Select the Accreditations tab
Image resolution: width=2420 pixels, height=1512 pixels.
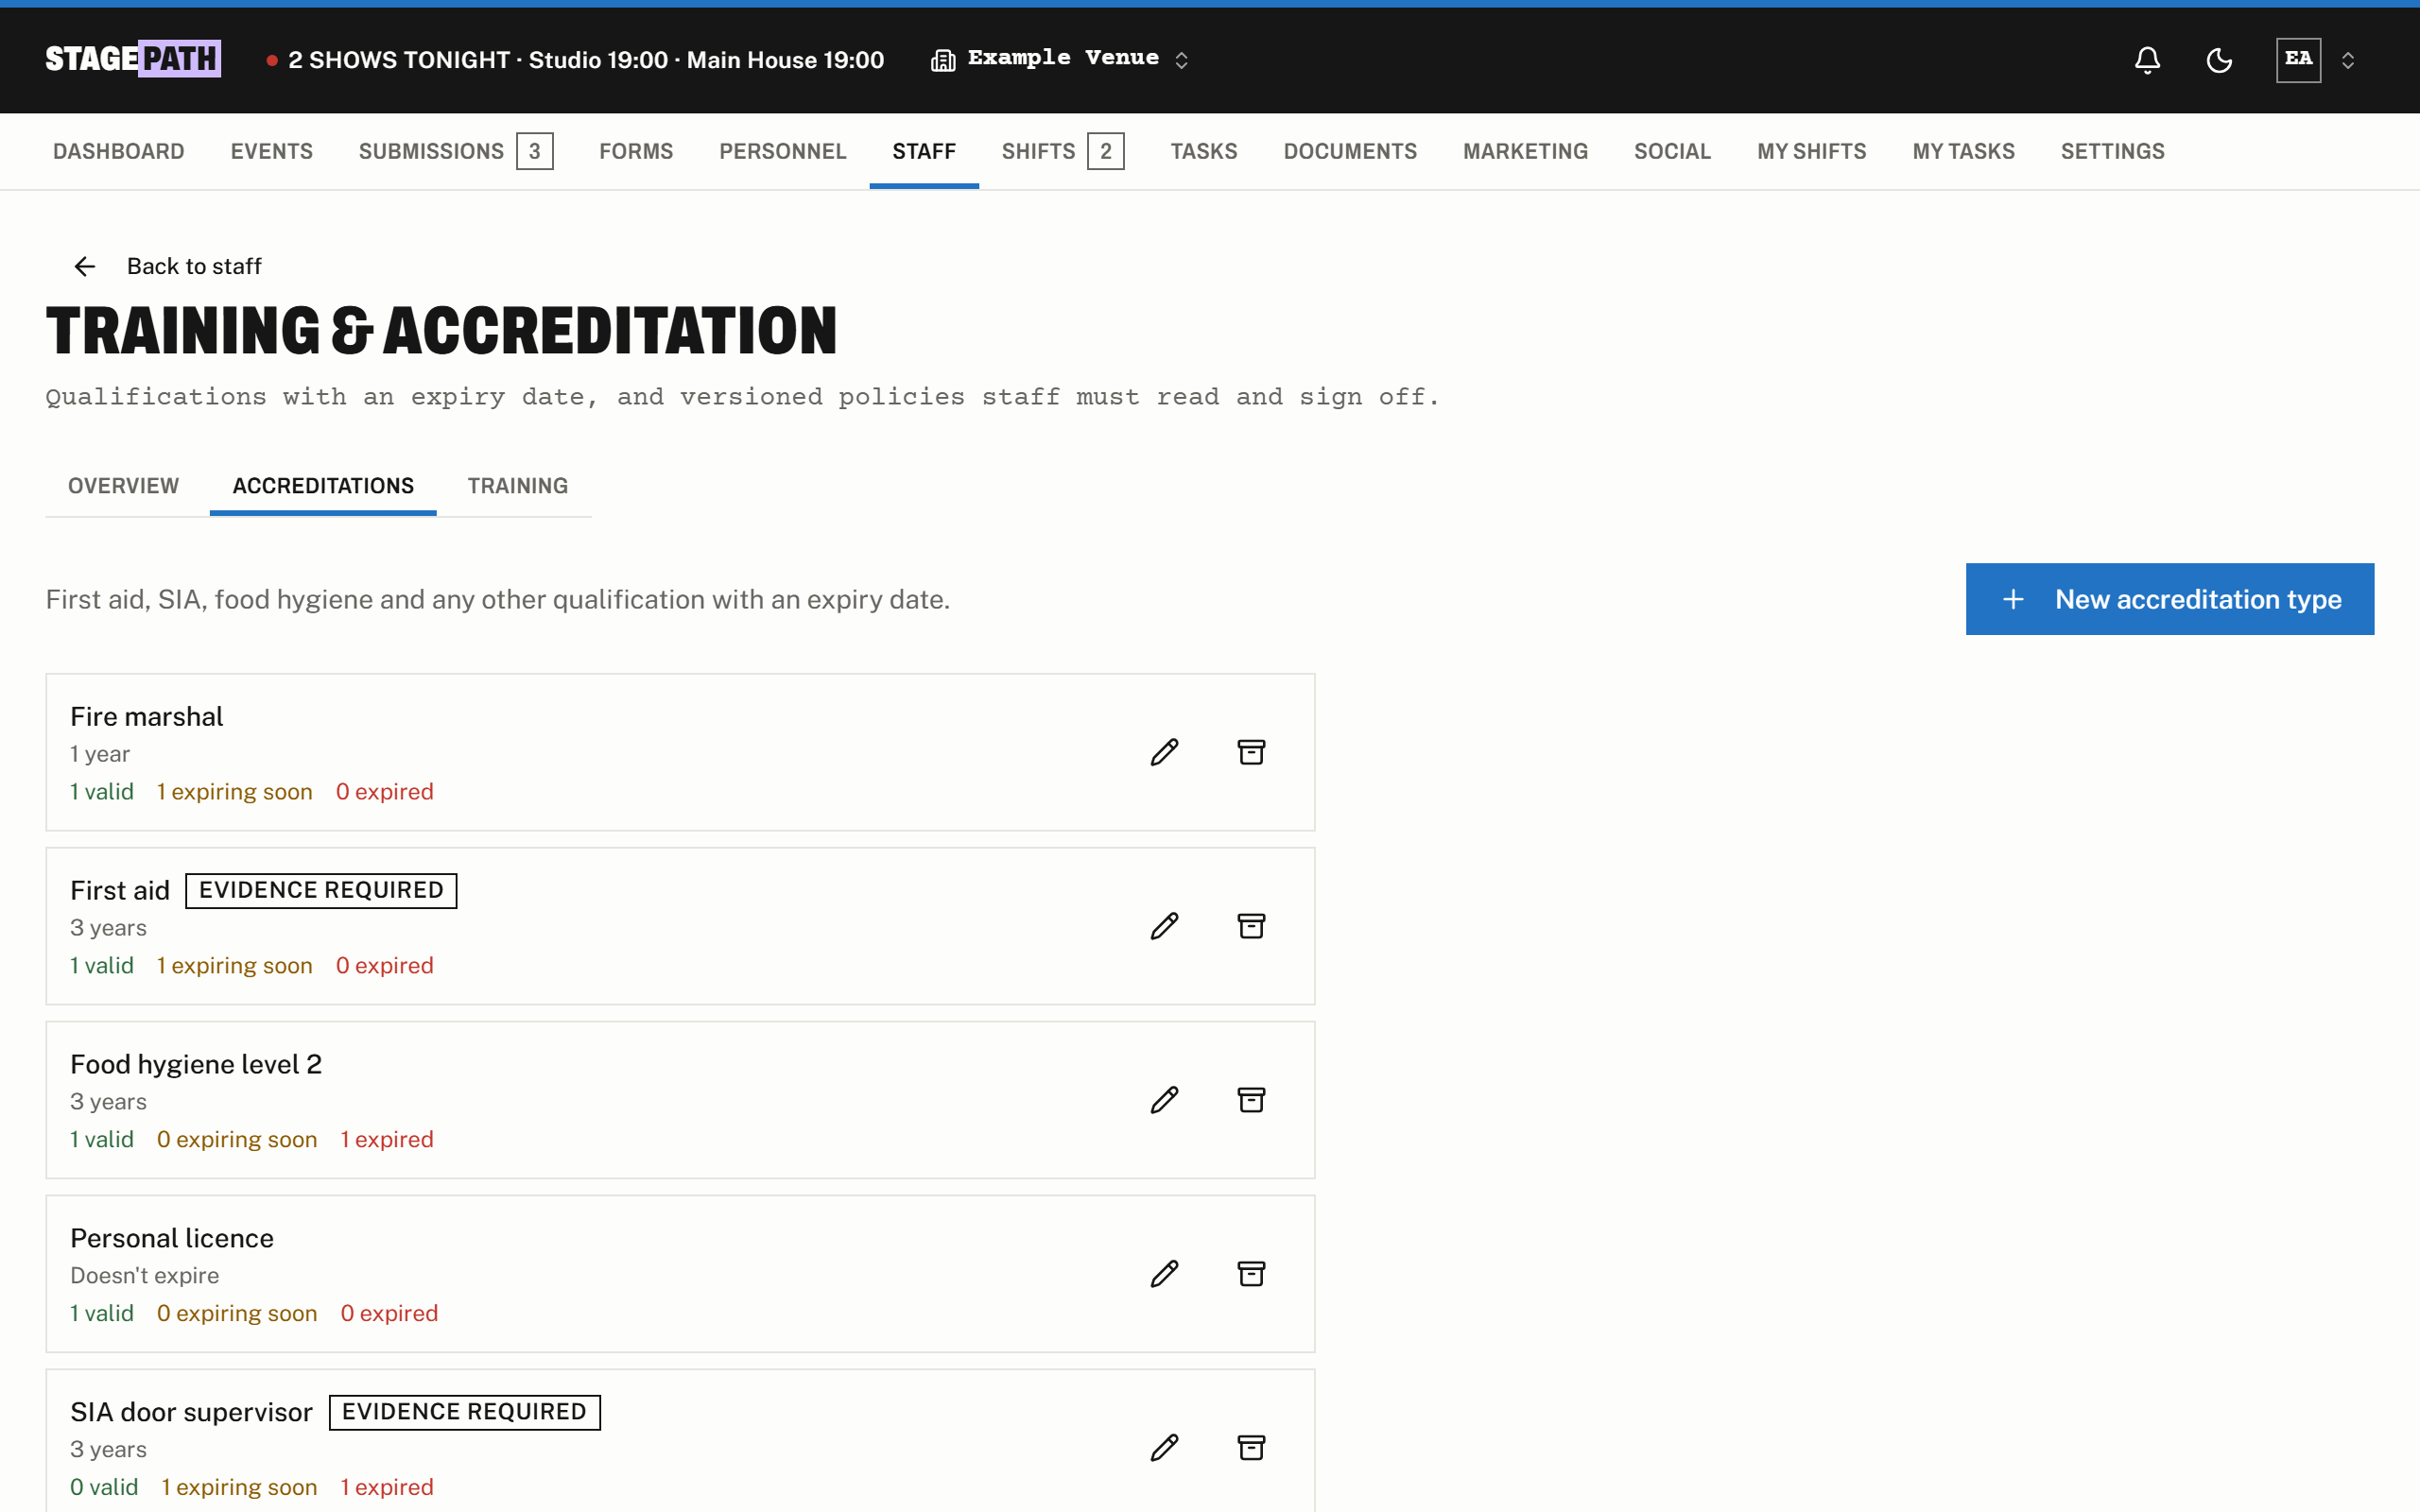point(323,486)
